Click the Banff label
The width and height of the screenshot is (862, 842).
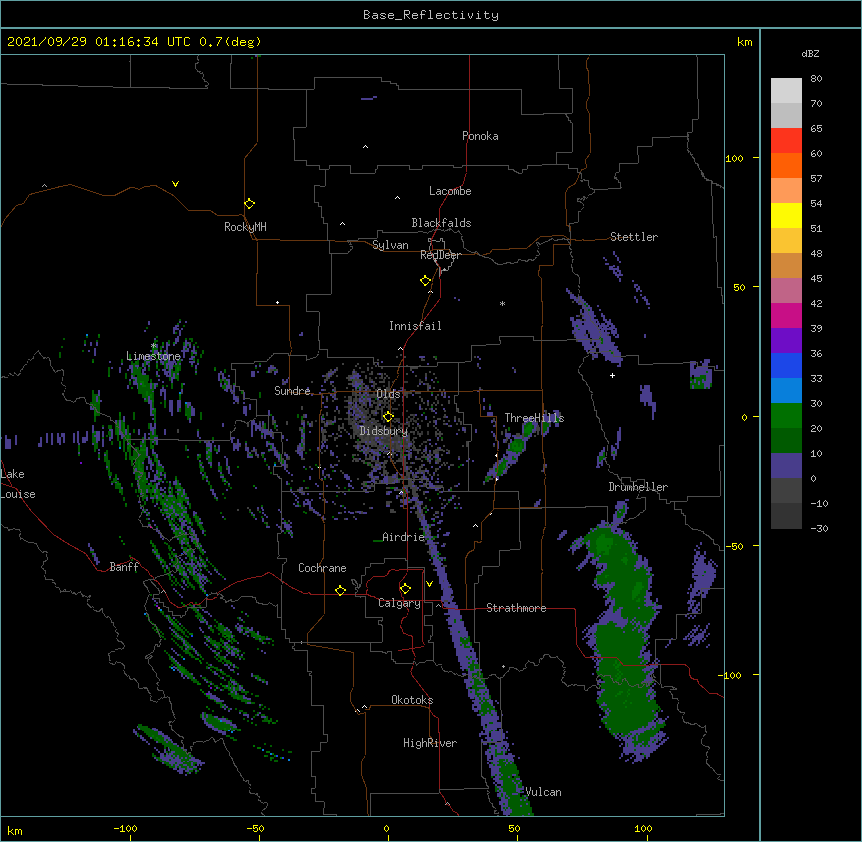(124, 567)
